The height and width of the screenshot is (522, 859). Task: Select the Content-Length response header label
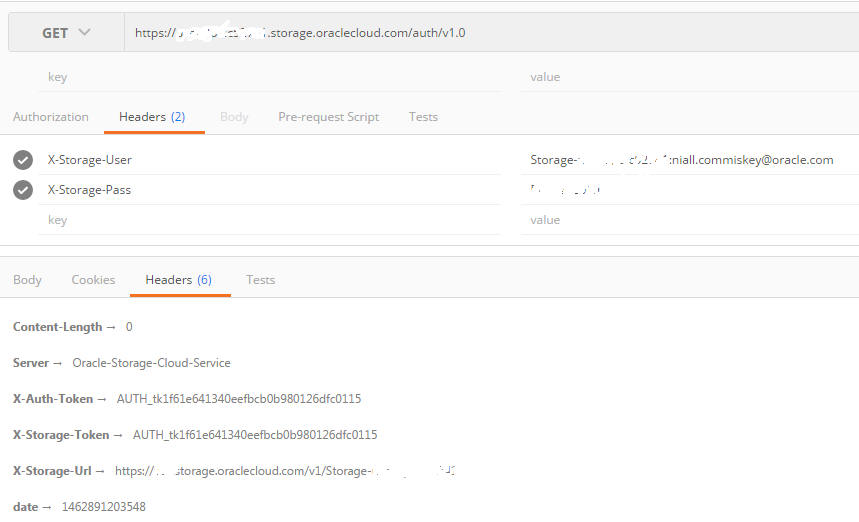(x=58, y=327)
